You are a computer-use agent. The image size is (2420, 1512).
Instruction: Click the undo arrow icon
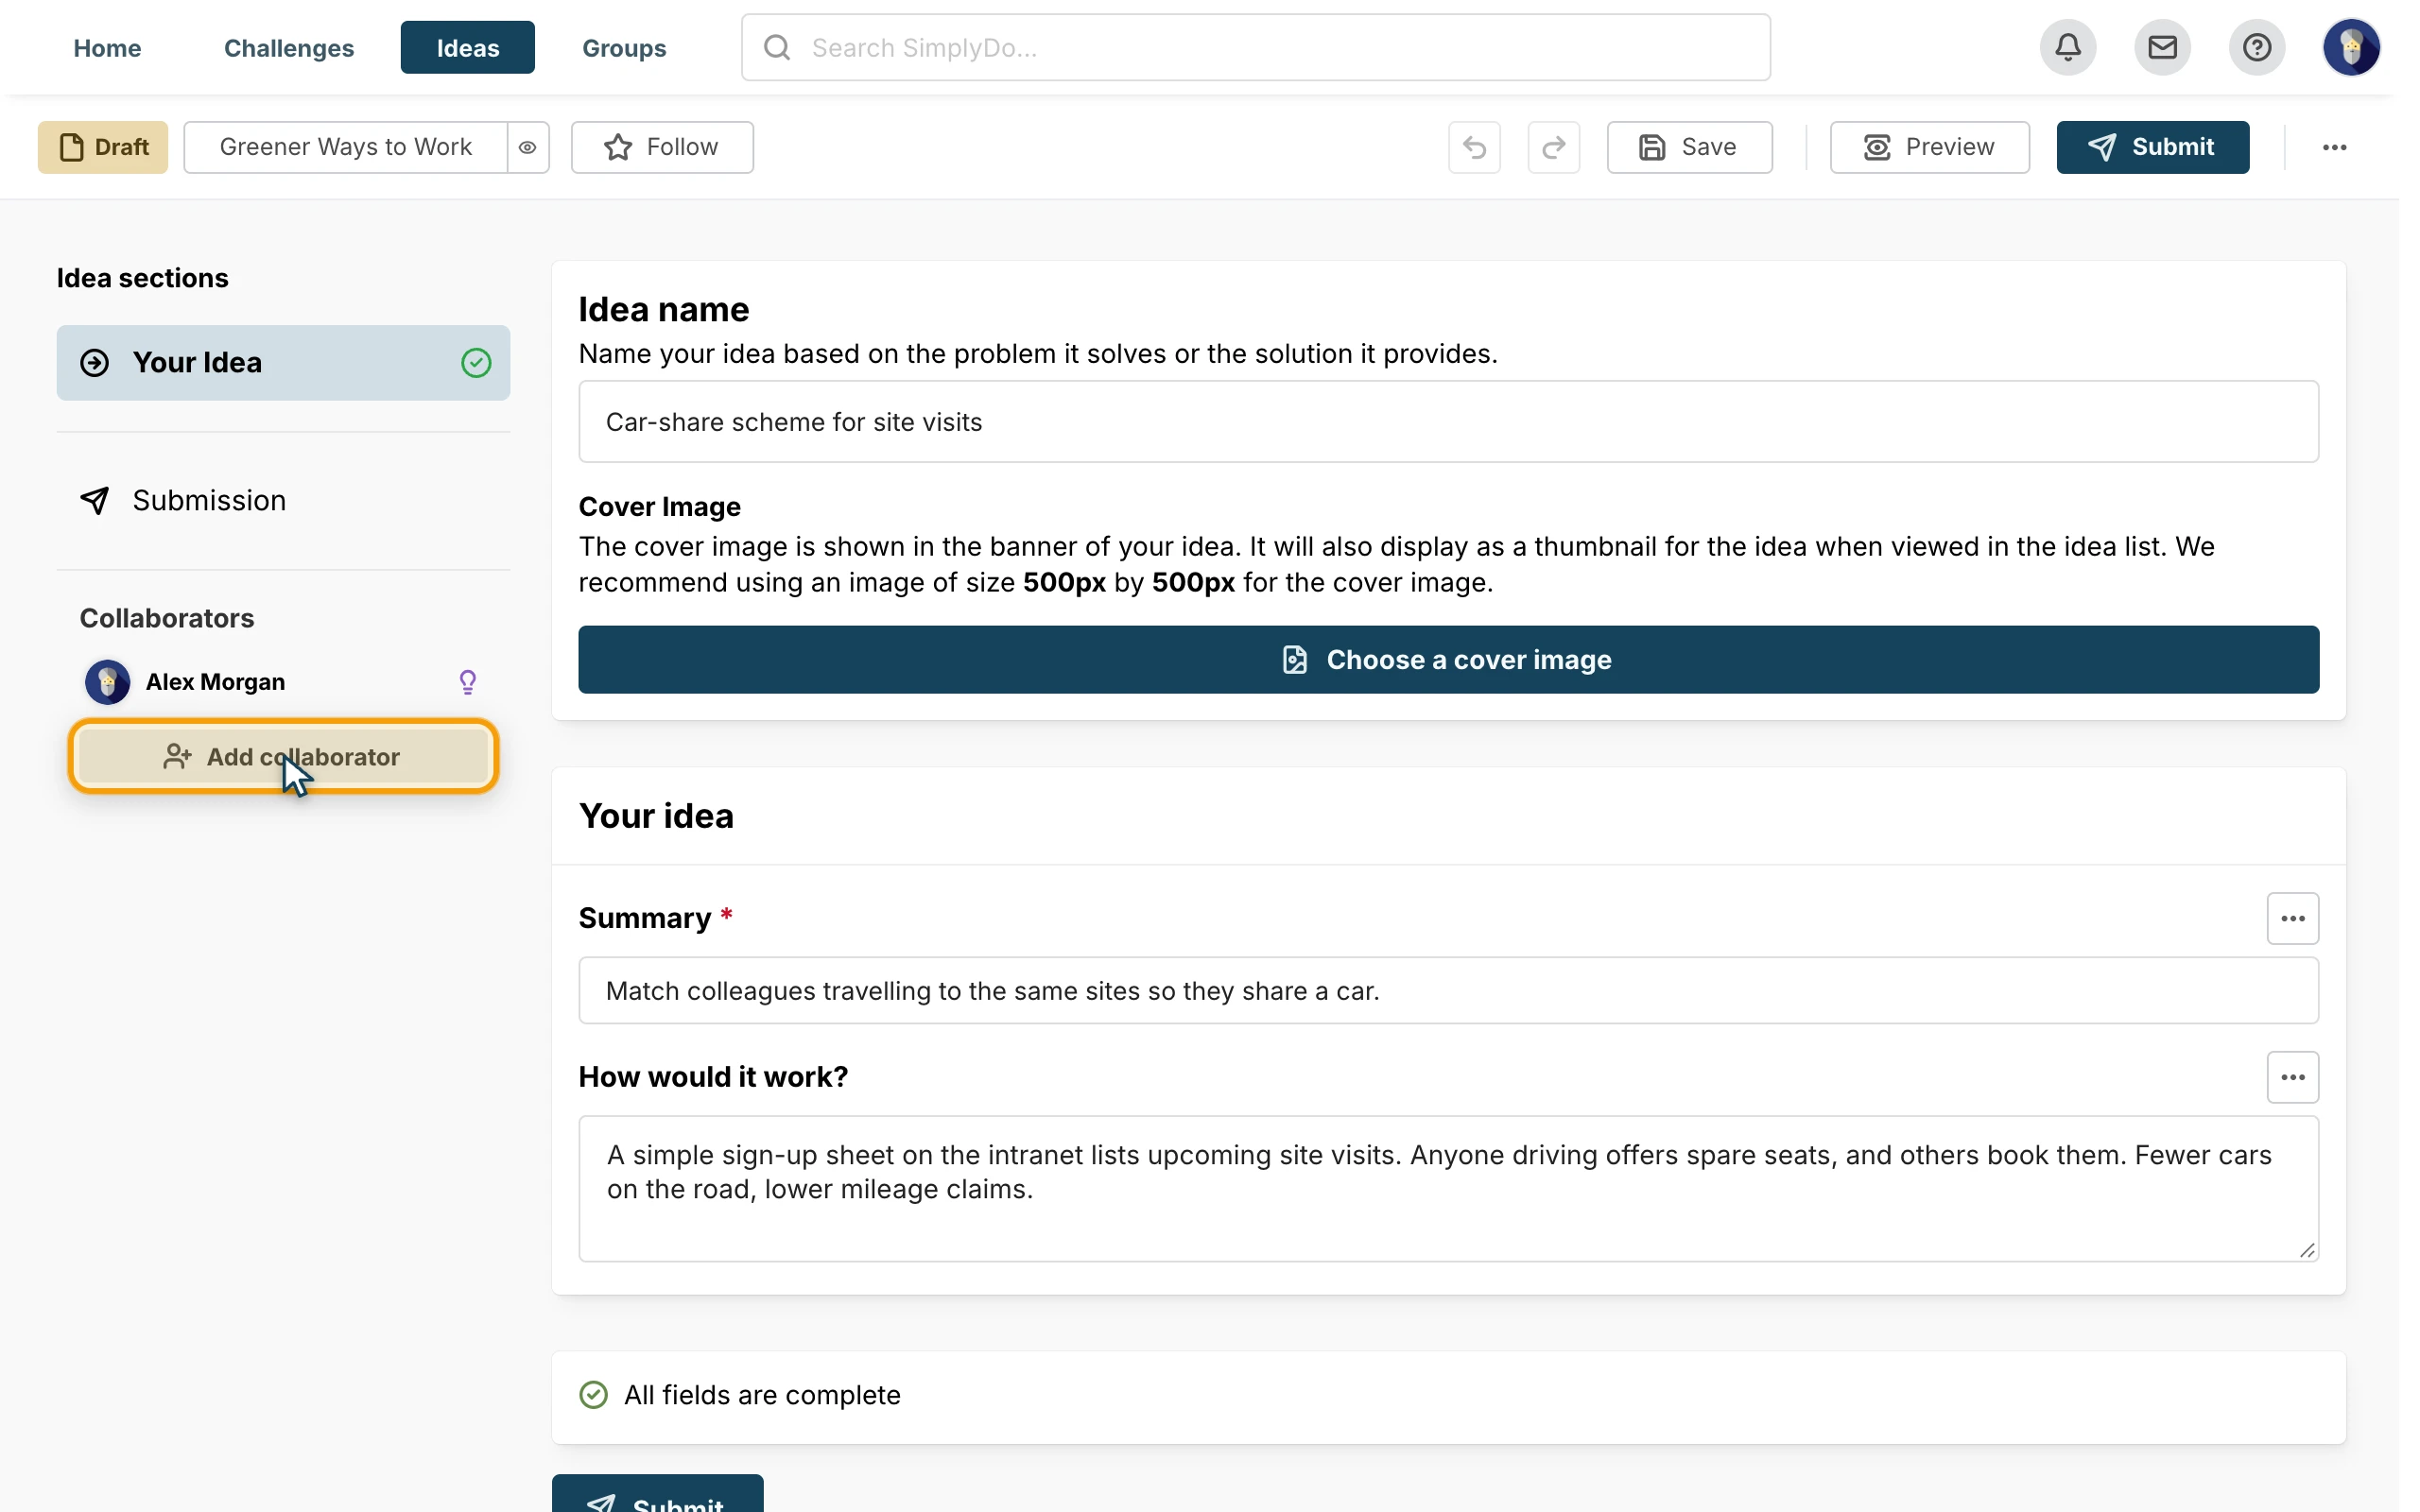pyautogui.click(x=1474, y=147)
